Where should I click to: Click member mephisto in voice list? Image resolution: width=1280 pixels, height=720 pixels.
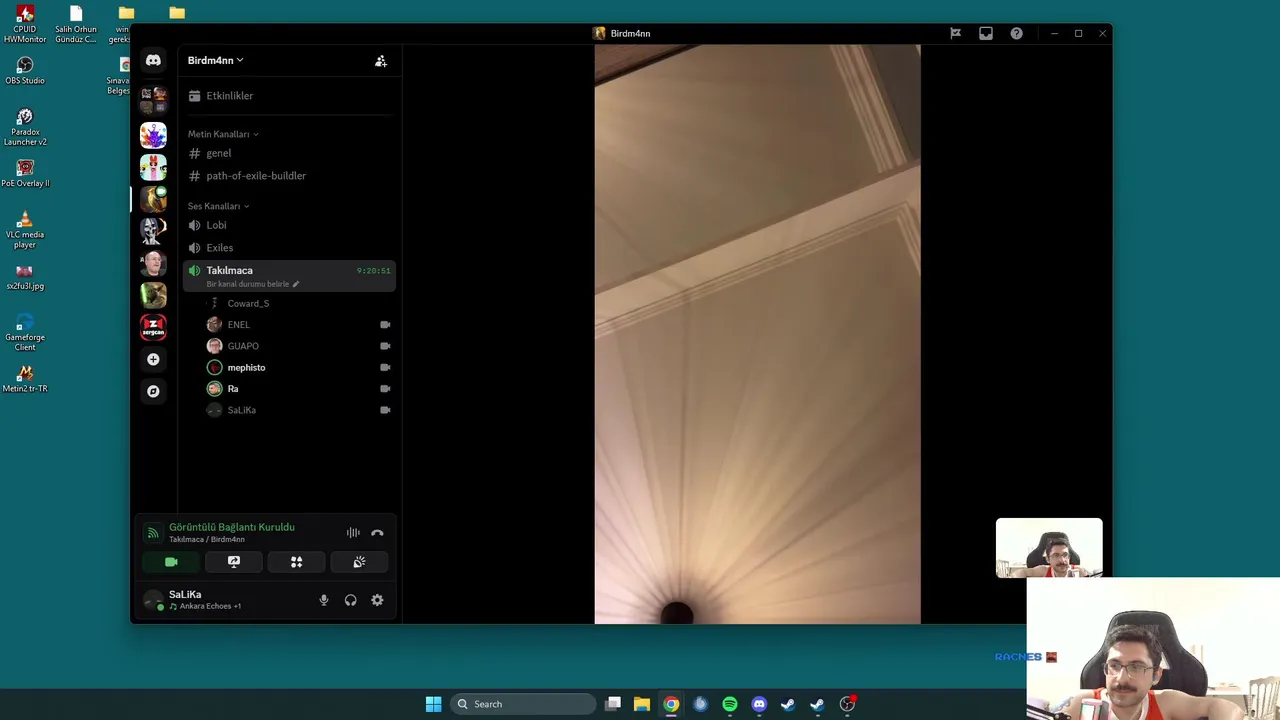[246, 367]
